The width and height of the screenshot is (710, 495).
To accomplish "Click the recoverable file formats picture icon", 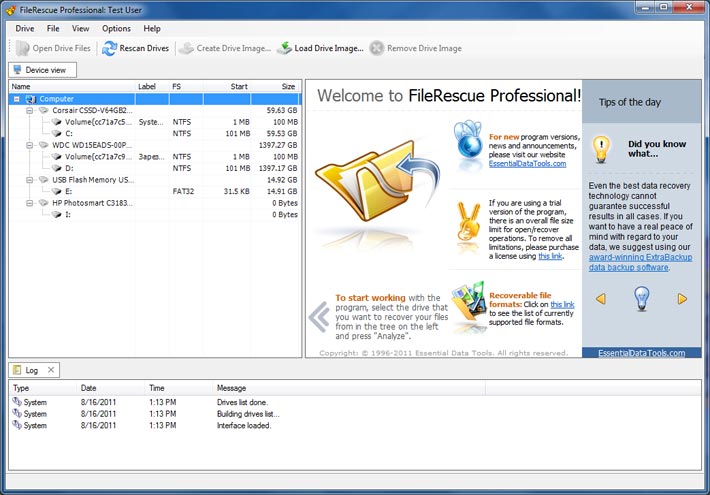I will coord(470,301).
